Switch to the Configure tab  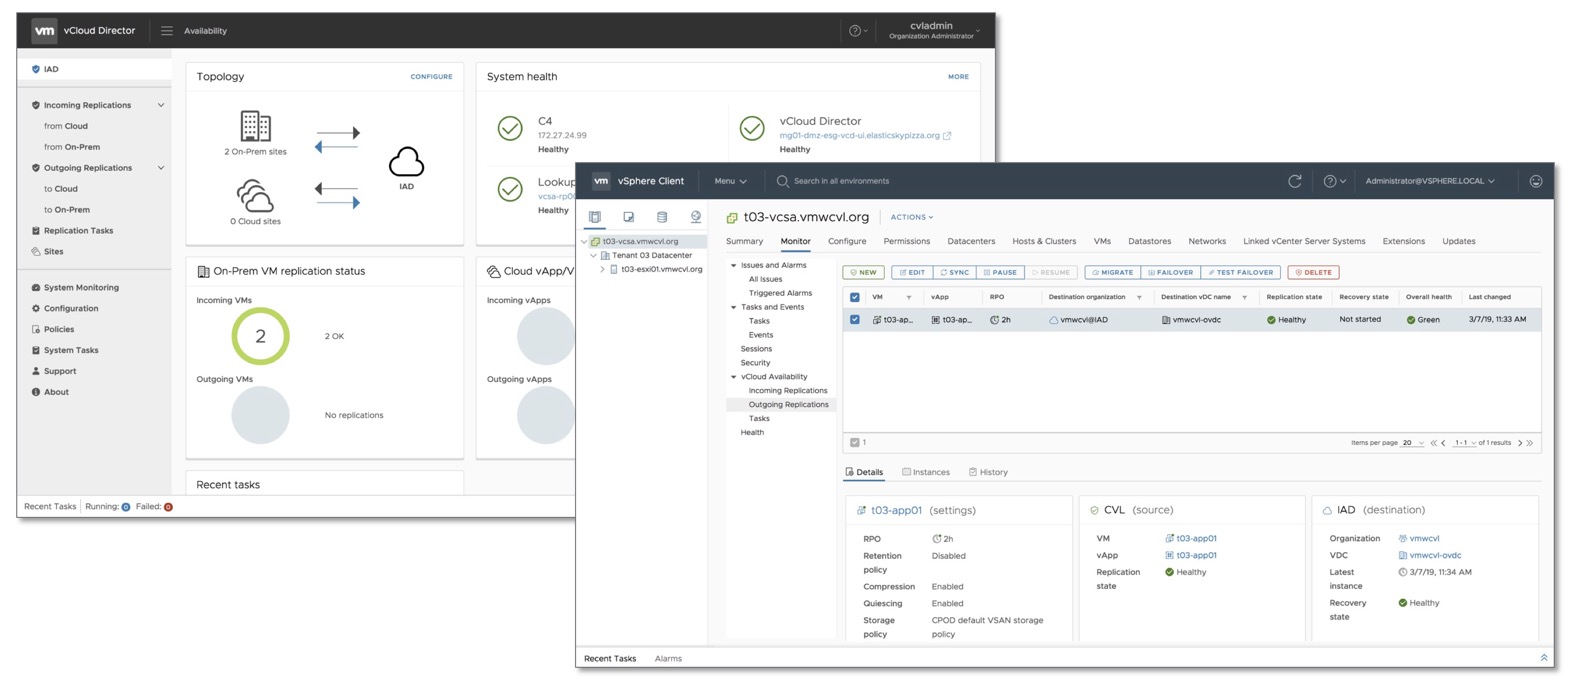coord(847,241)
